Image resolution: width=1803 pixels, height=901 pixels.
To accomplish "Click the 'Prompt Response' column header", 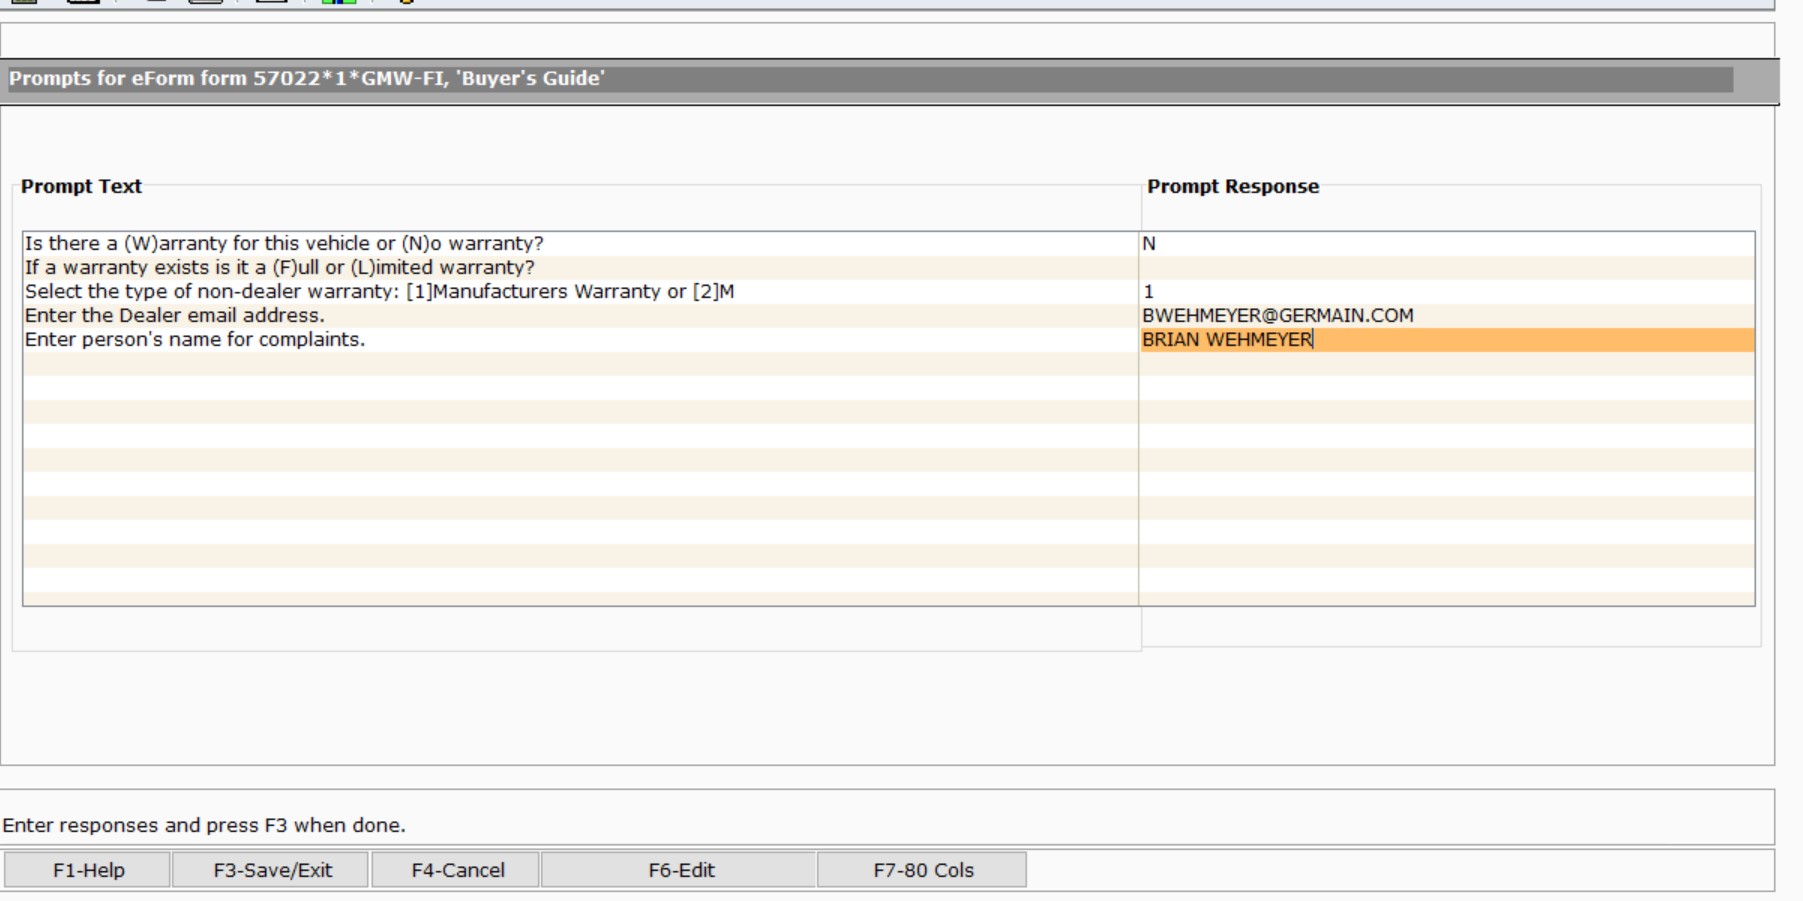I will (1233, 187).
